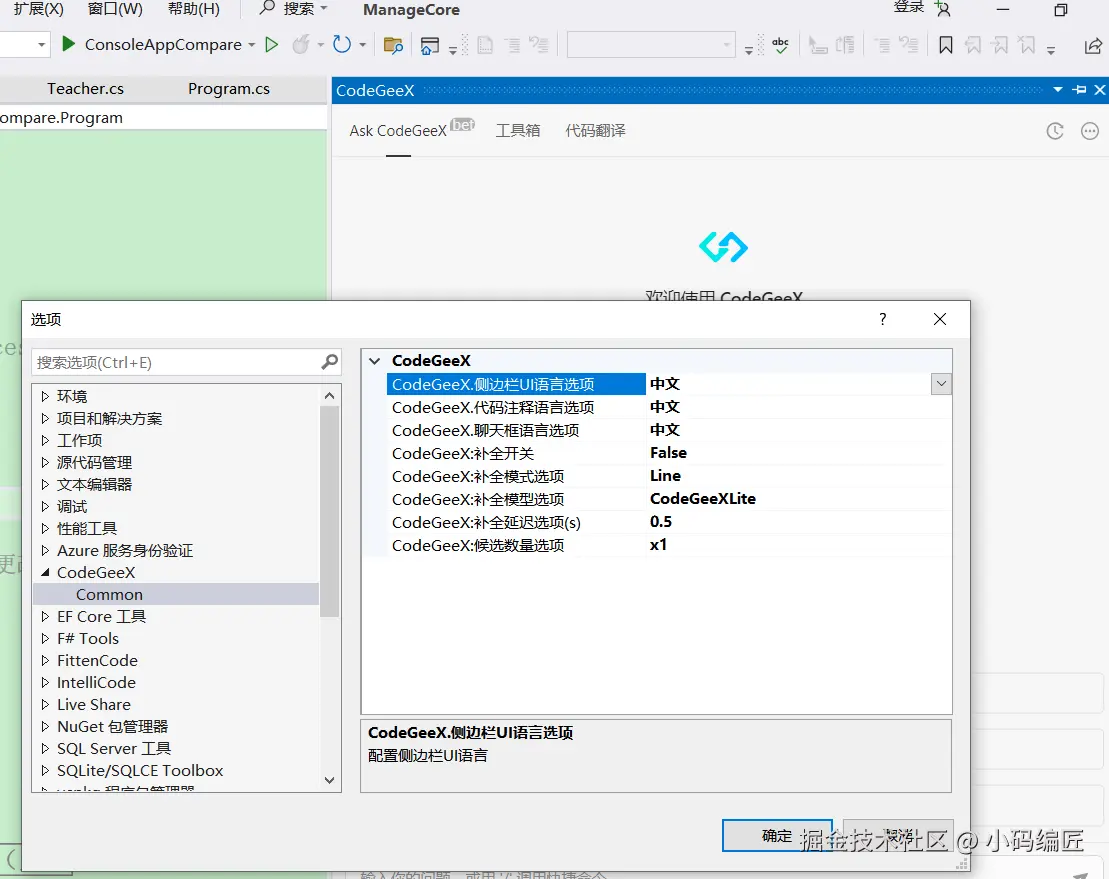This screenshot has width=1109, height=879.
Task: Click the hot reload flame icon
Action: (x=301, y=45)
